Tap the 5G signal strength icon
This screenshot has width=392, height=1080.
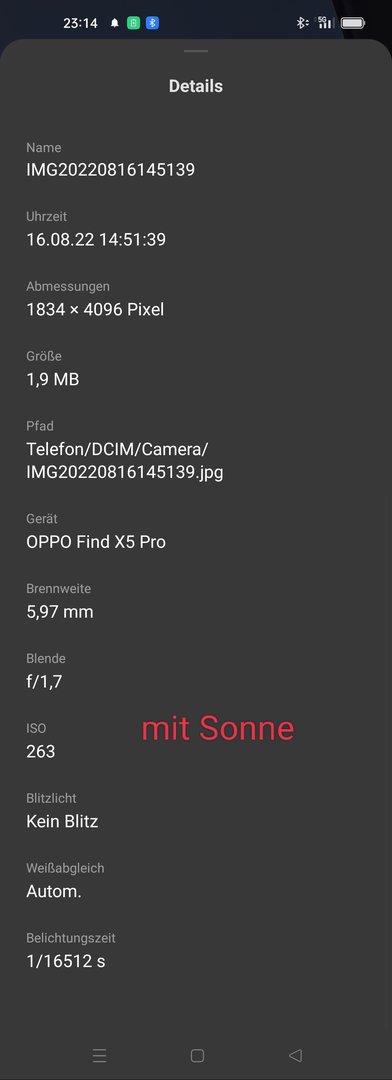point(325,23)
